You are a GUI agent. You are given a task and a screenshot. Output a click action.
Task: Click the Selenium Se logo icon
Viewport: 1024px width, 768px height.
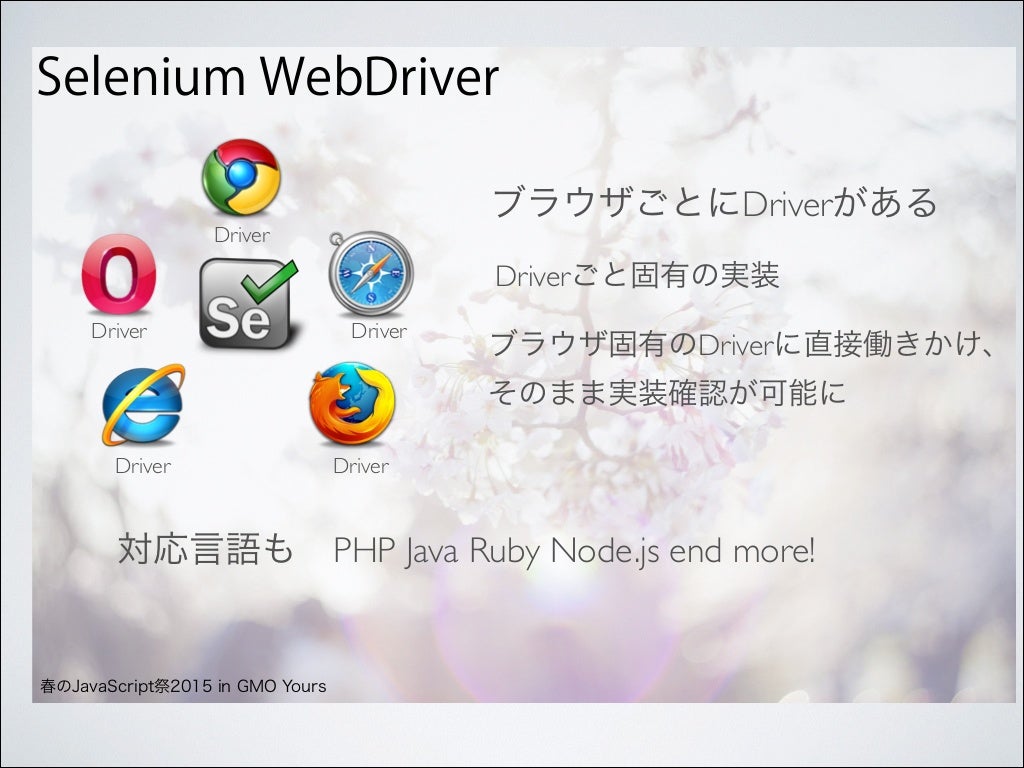tap(248, 304)
